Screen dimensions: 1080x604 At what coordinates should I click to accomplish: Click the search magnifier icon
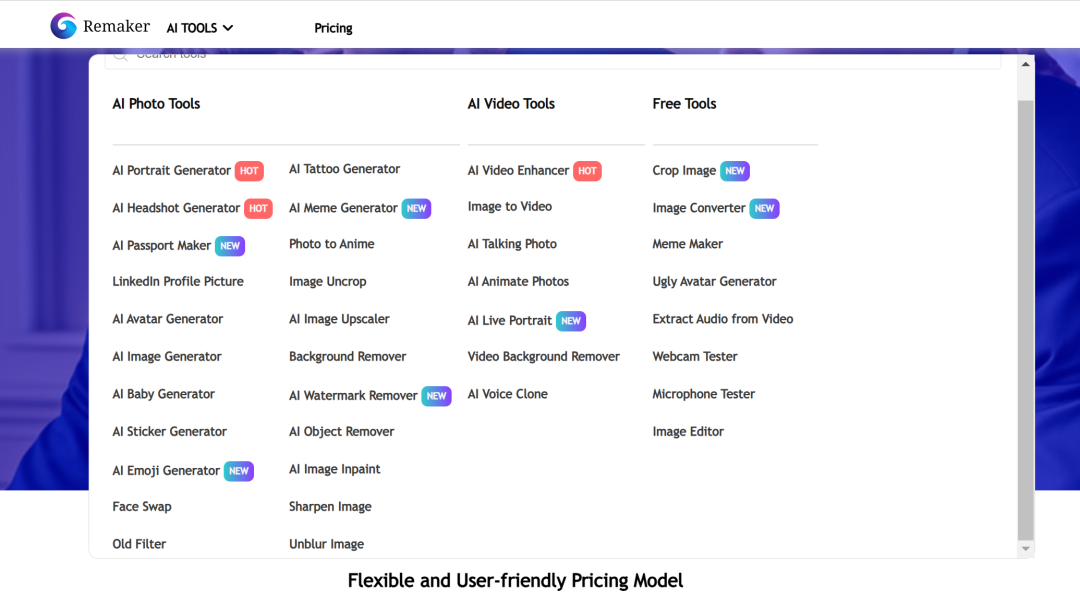pos(119,56)
